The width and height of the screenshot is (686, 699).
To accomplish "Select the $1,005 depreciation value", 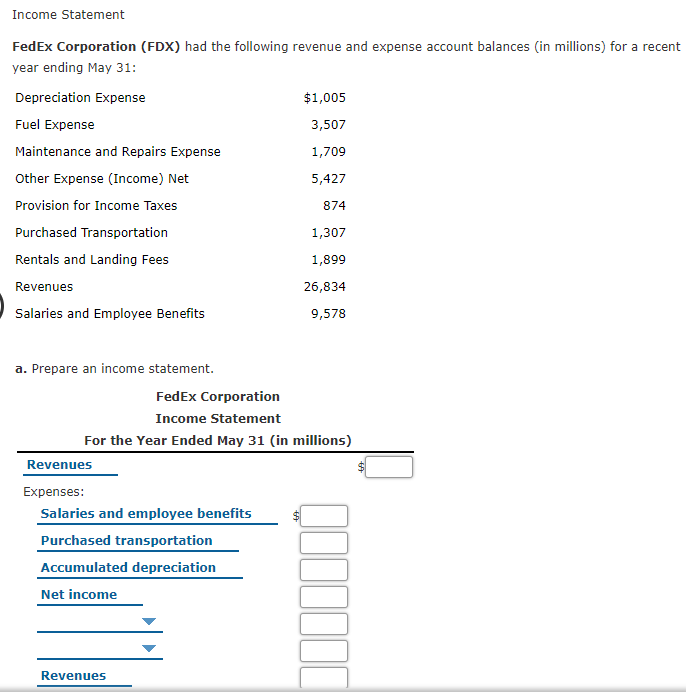I will [x=325, y=98].
